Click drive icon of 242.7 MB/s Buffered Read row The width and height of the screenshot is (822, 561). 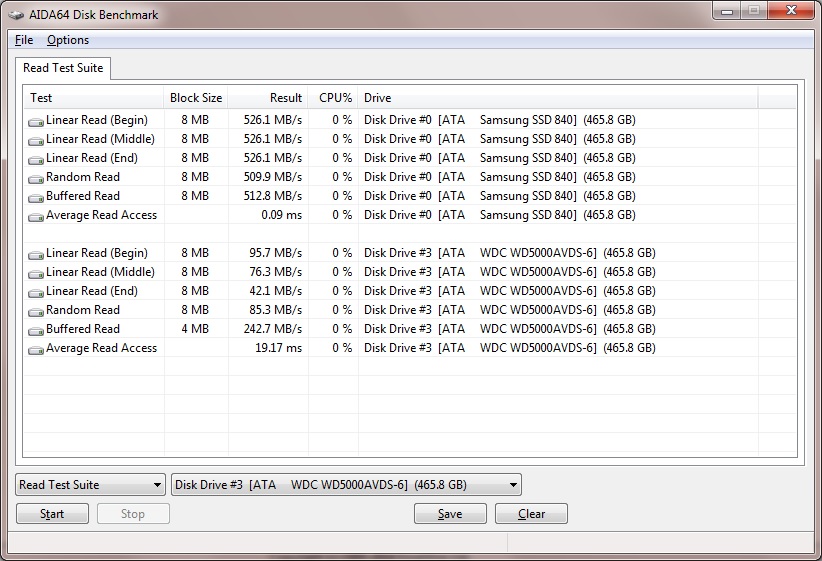36,331
